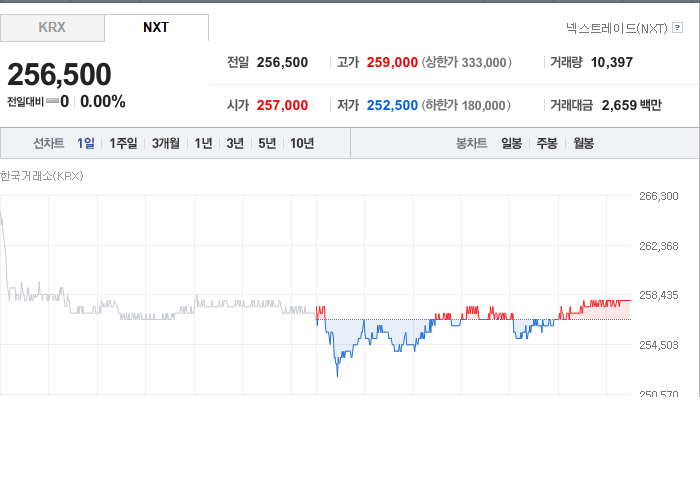700x490 pixels.
Task: Click the 254,503 axis label
Action: [658, 345]
